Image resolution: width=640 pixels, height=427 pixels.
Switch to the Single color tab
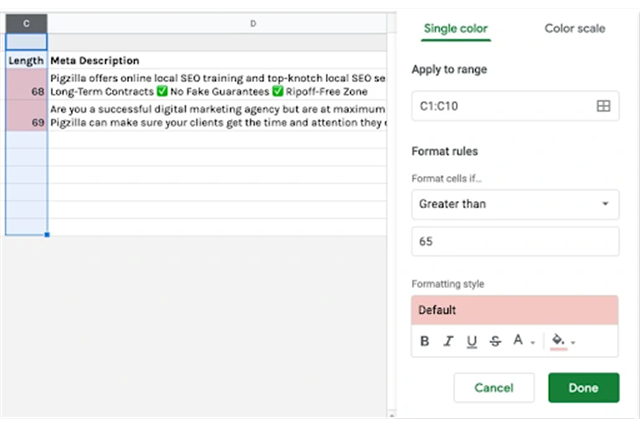point(455,28)
